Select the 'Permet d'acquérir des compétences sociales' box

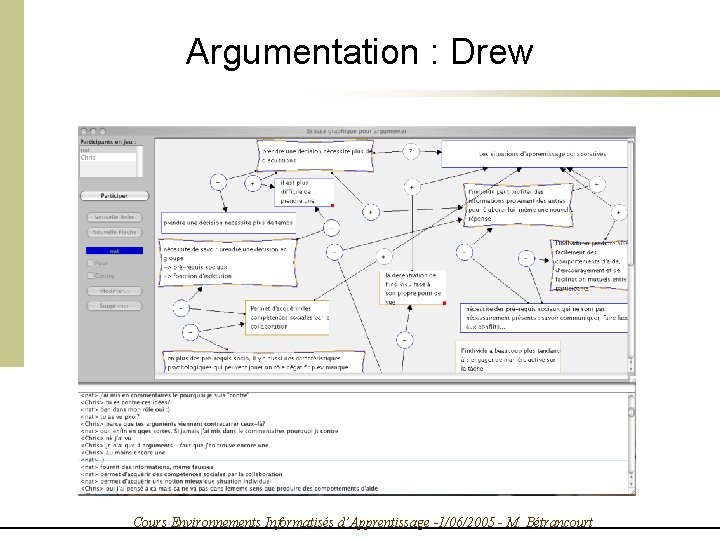tap(287, 318)
